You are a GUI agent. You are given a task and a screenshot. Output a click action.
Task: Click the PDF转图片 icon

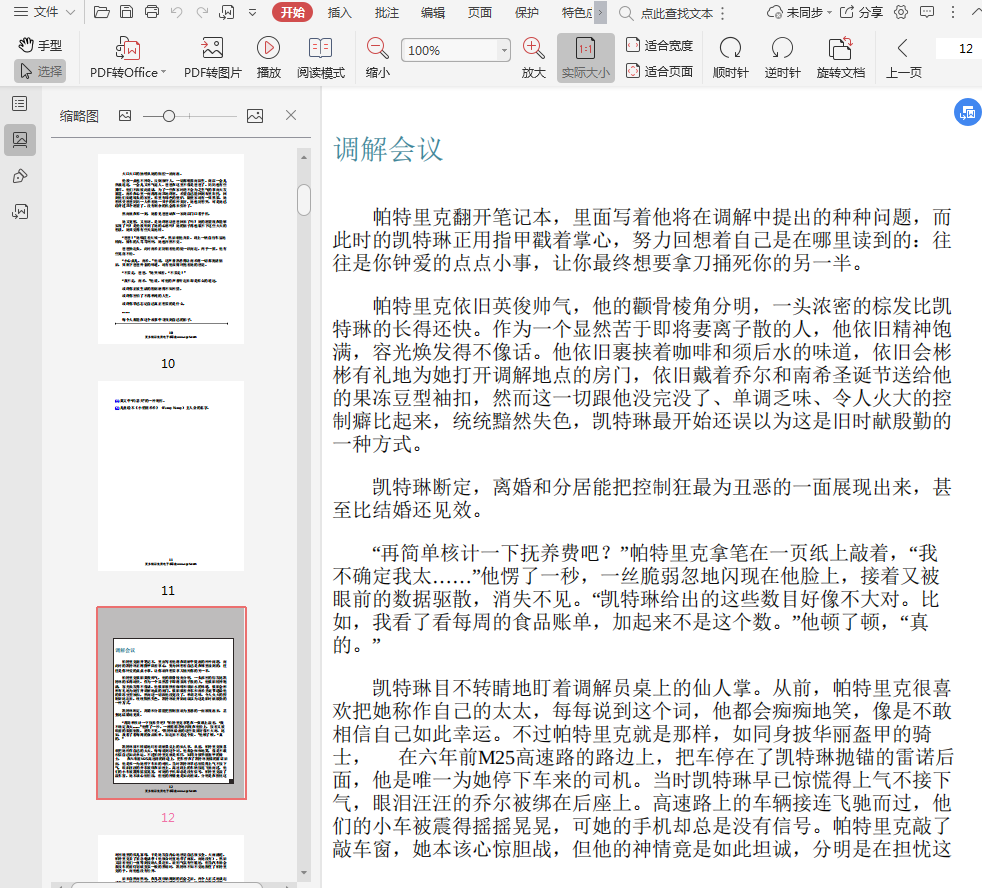point(212,48)
